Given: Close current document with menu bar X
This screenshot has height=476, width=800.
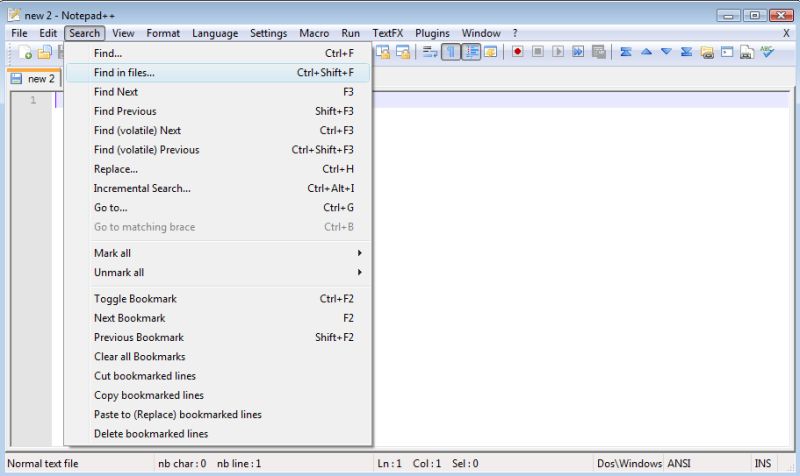Looking at the screenshot, I should tap(786, 33).
